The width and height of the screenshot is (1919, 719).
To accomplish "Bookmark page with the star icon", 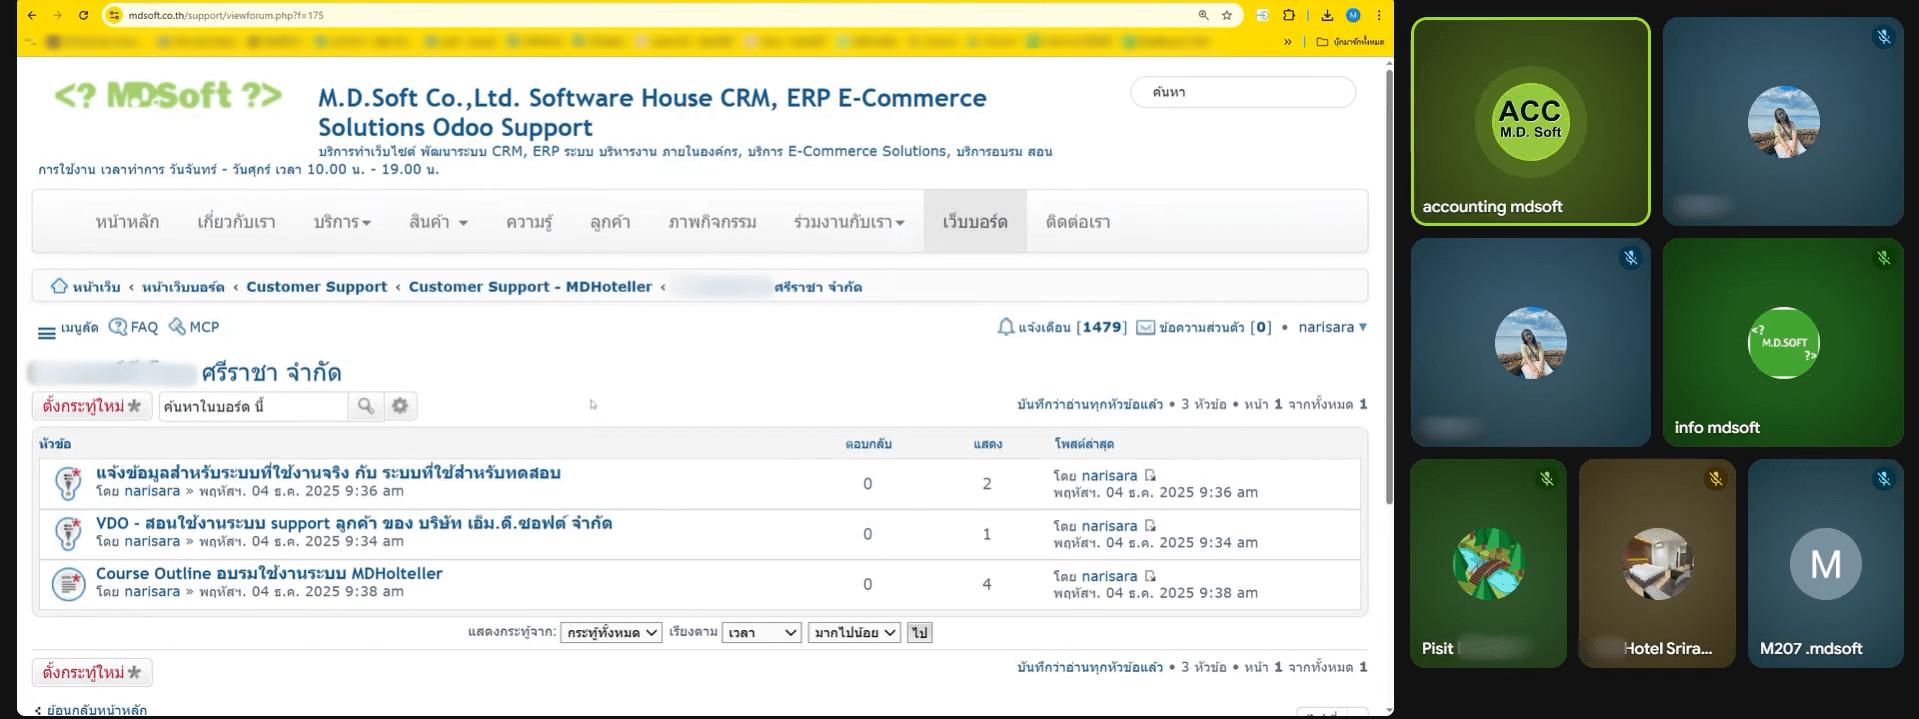I will click(x=1227, y=15).
